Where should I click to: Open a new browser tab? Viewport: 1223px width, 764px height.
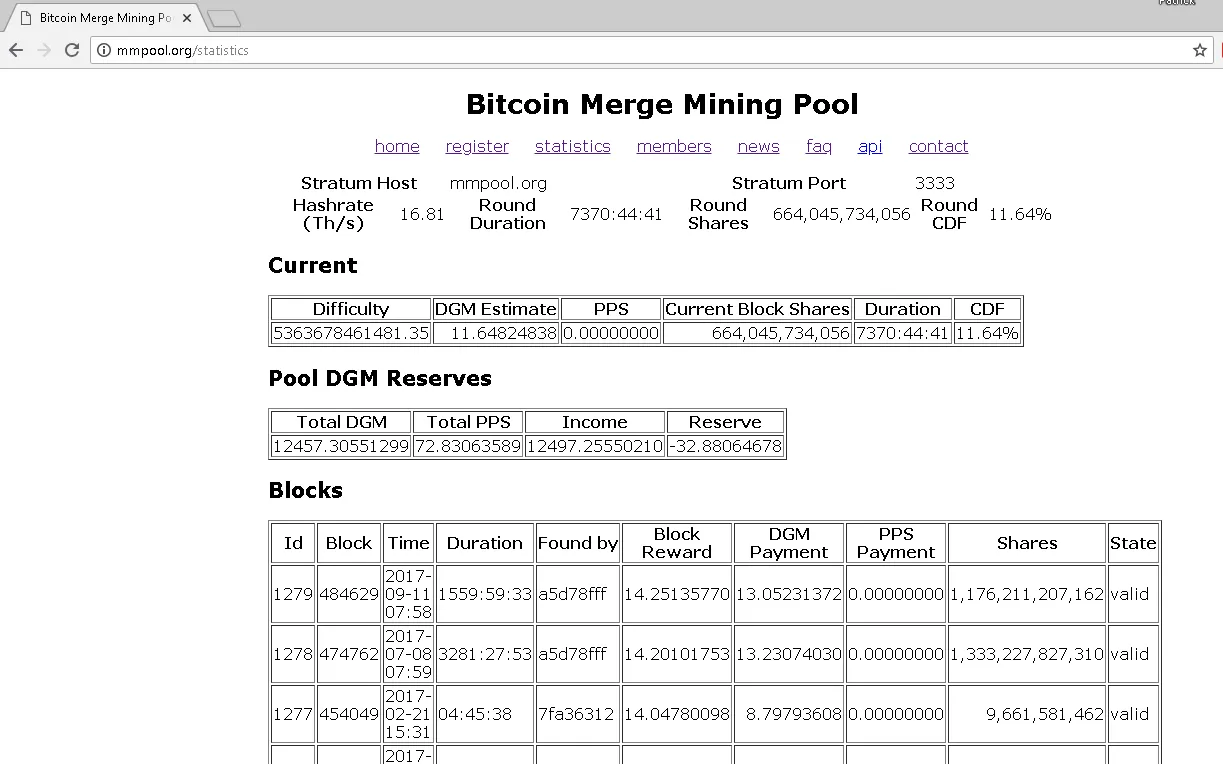point(224,18)
